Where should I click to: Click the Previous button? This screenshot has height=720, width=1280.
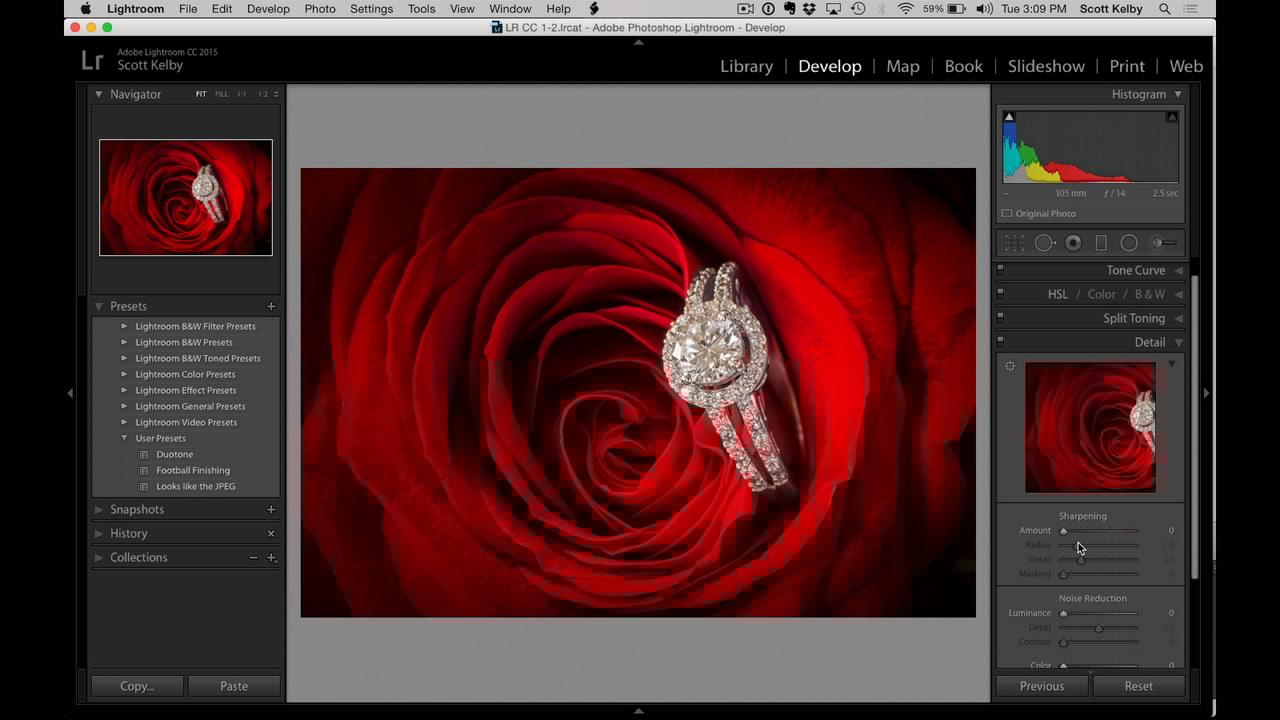tap(1041, 686)
